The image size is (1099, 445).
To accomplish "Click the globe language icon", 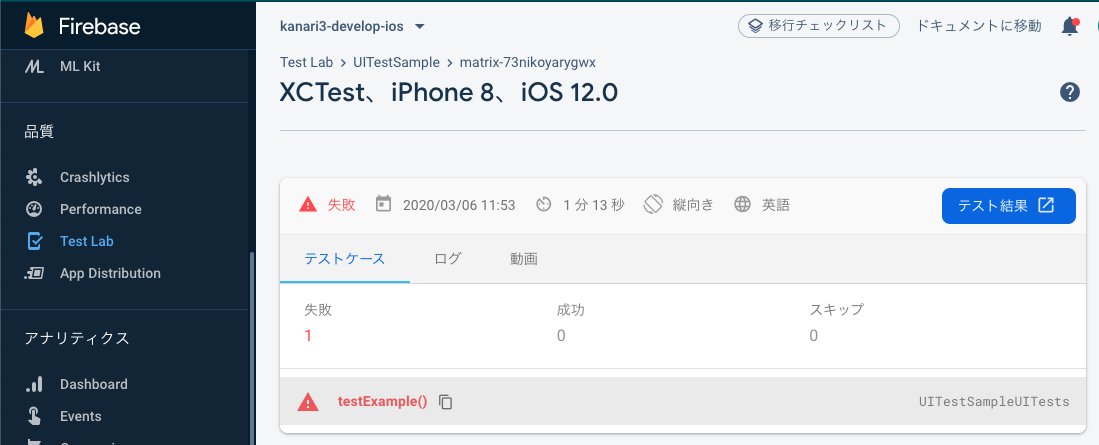I will click(743, 205).
